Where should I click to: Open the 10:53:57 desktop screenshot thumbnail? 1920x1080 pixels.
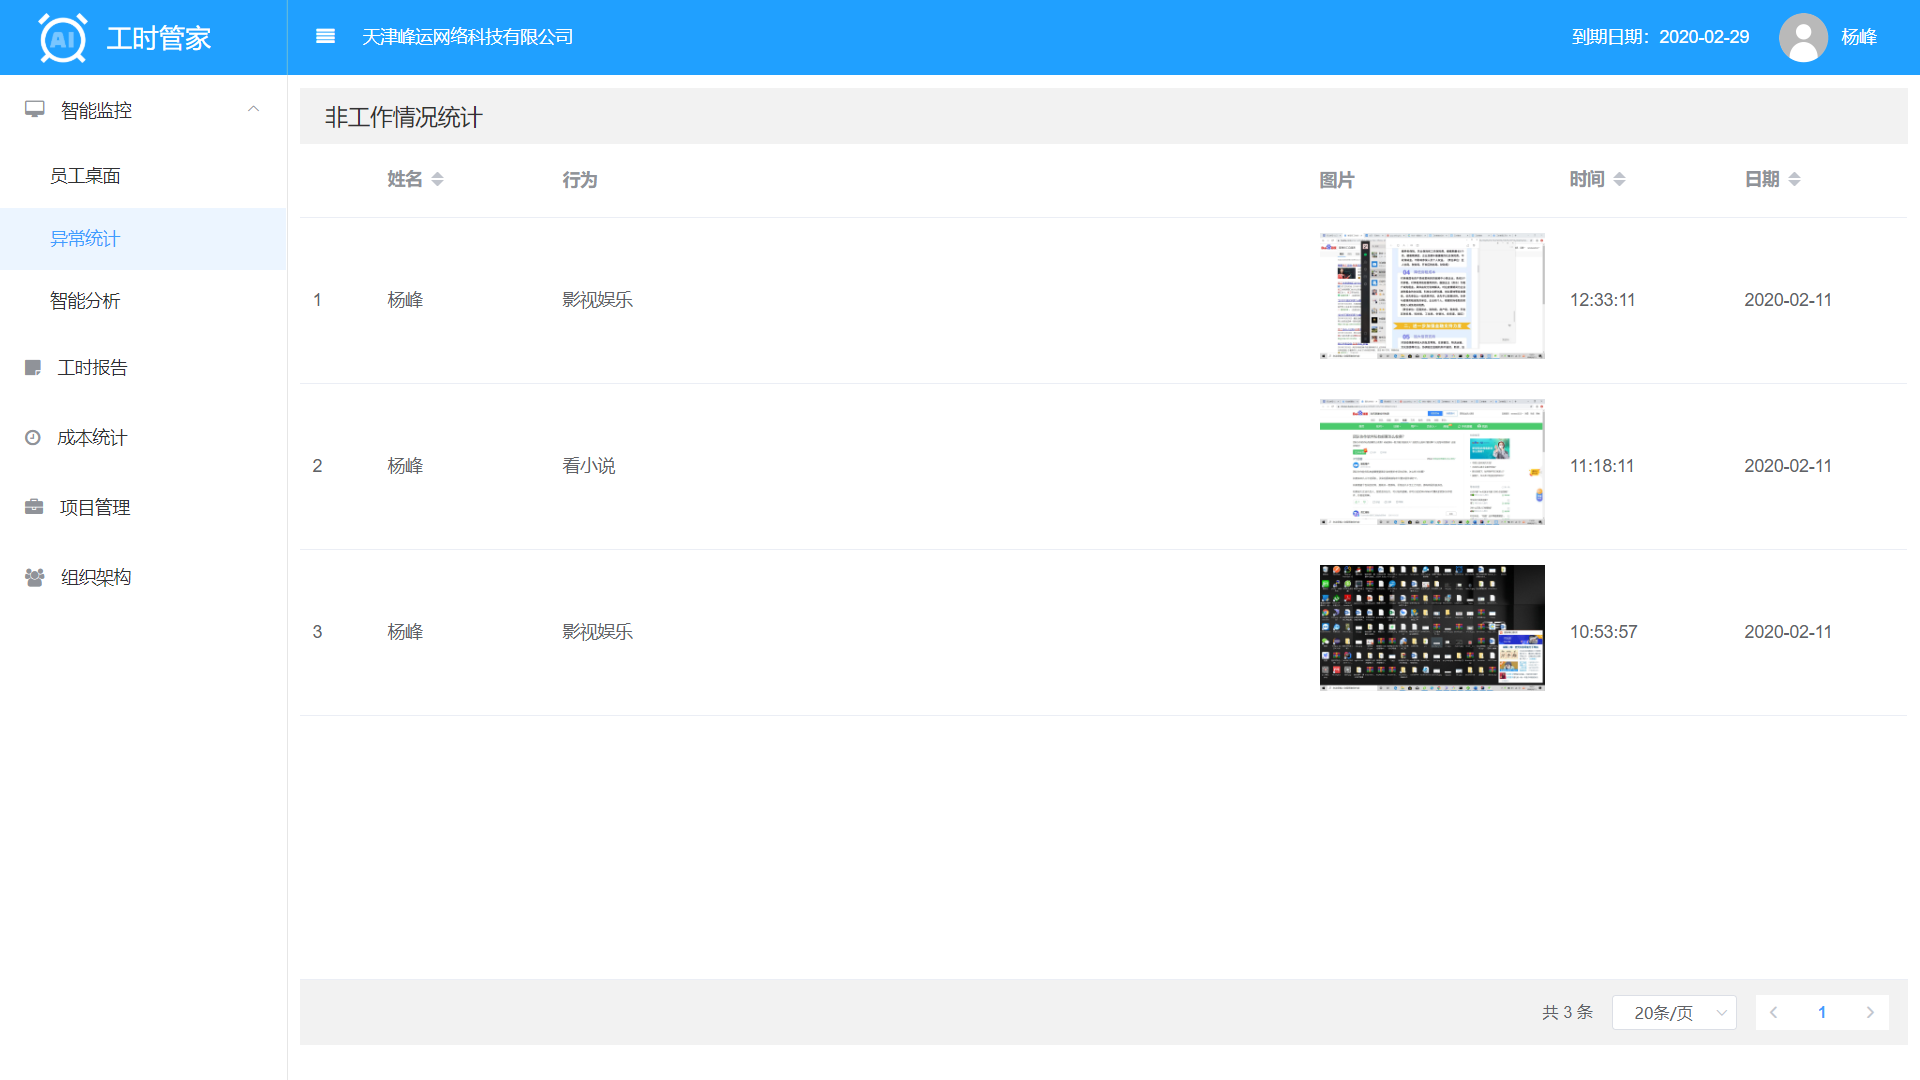point(1431,628)
